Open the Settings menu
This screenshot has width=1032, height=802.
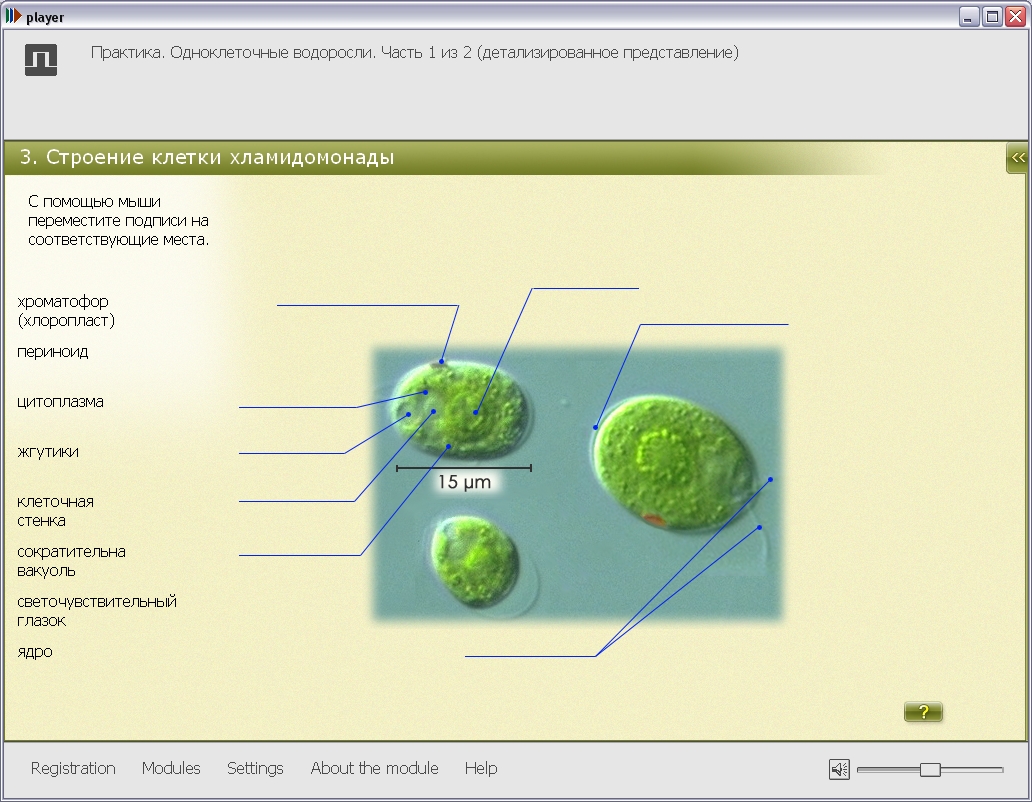point(255,768)
